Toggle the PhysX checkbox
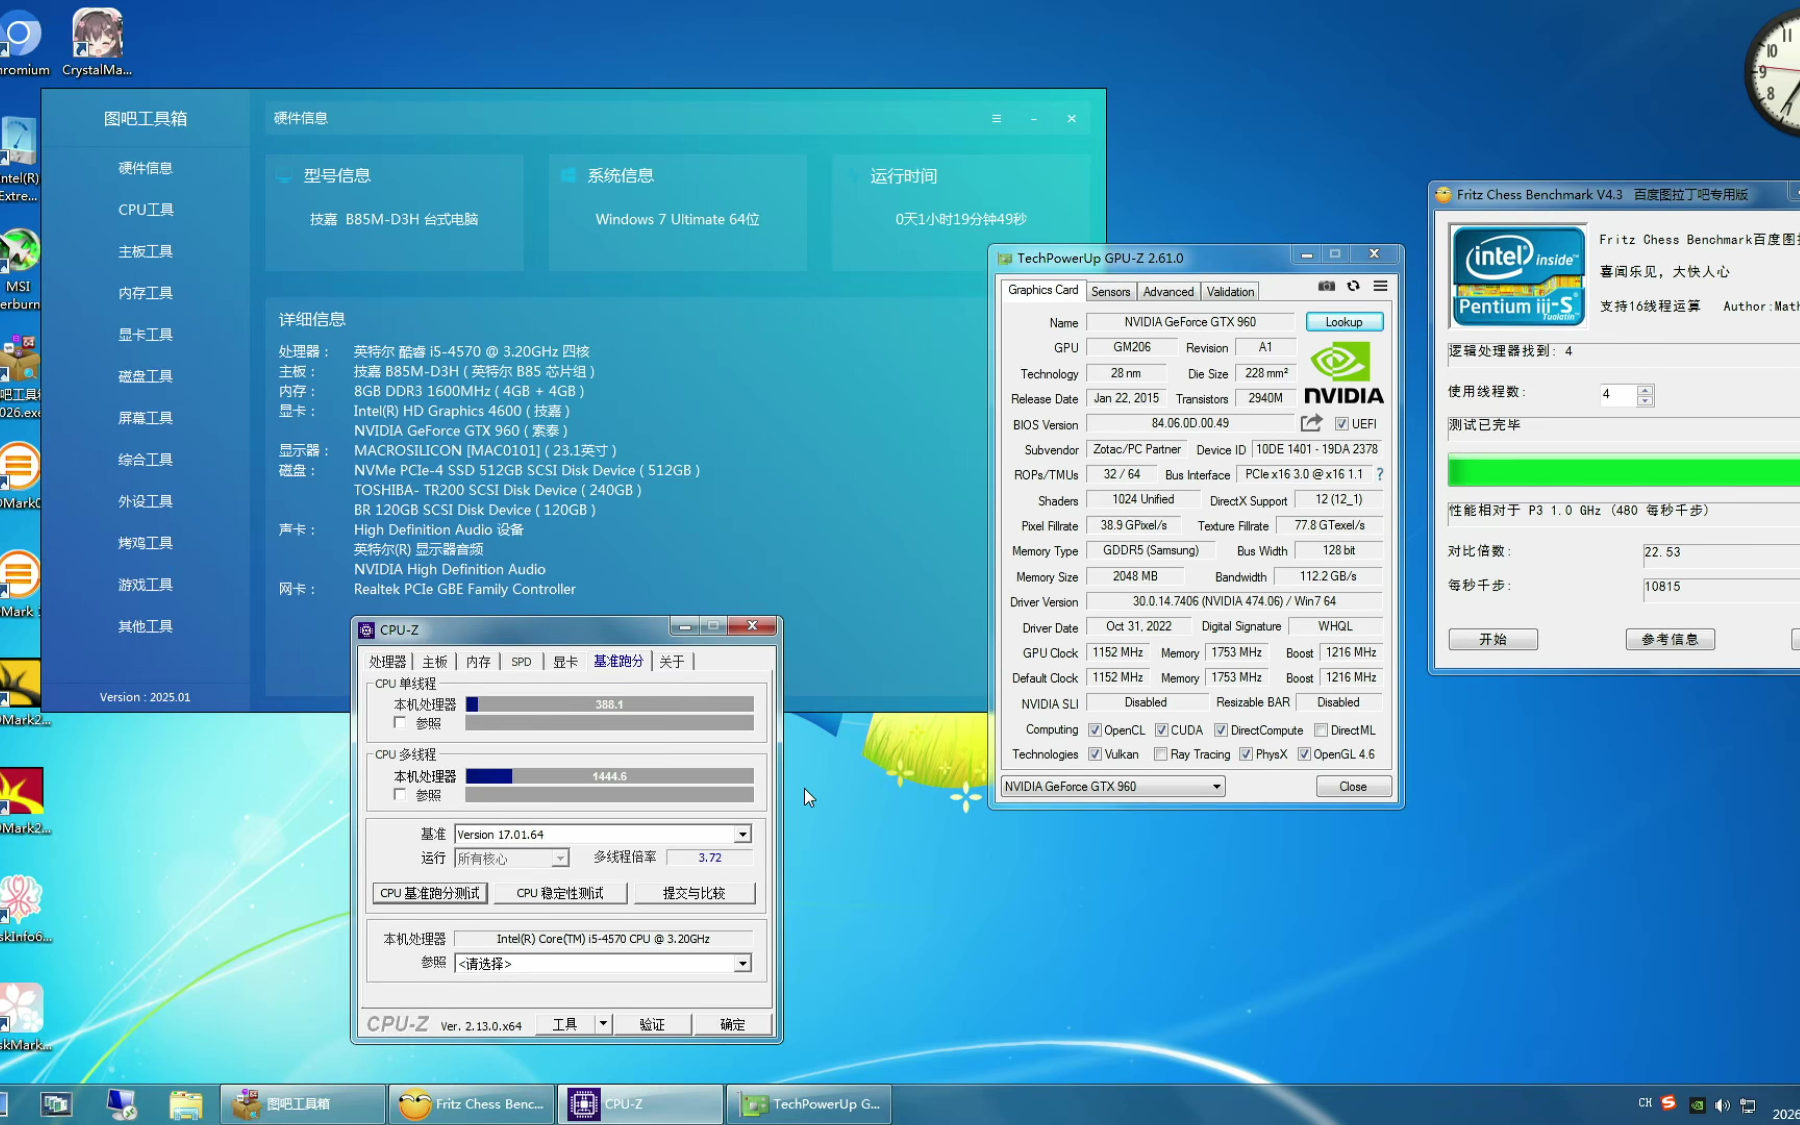The height and width of the screenshot is (1125, 1800). pyautogui.click(x=1246, y=754)
